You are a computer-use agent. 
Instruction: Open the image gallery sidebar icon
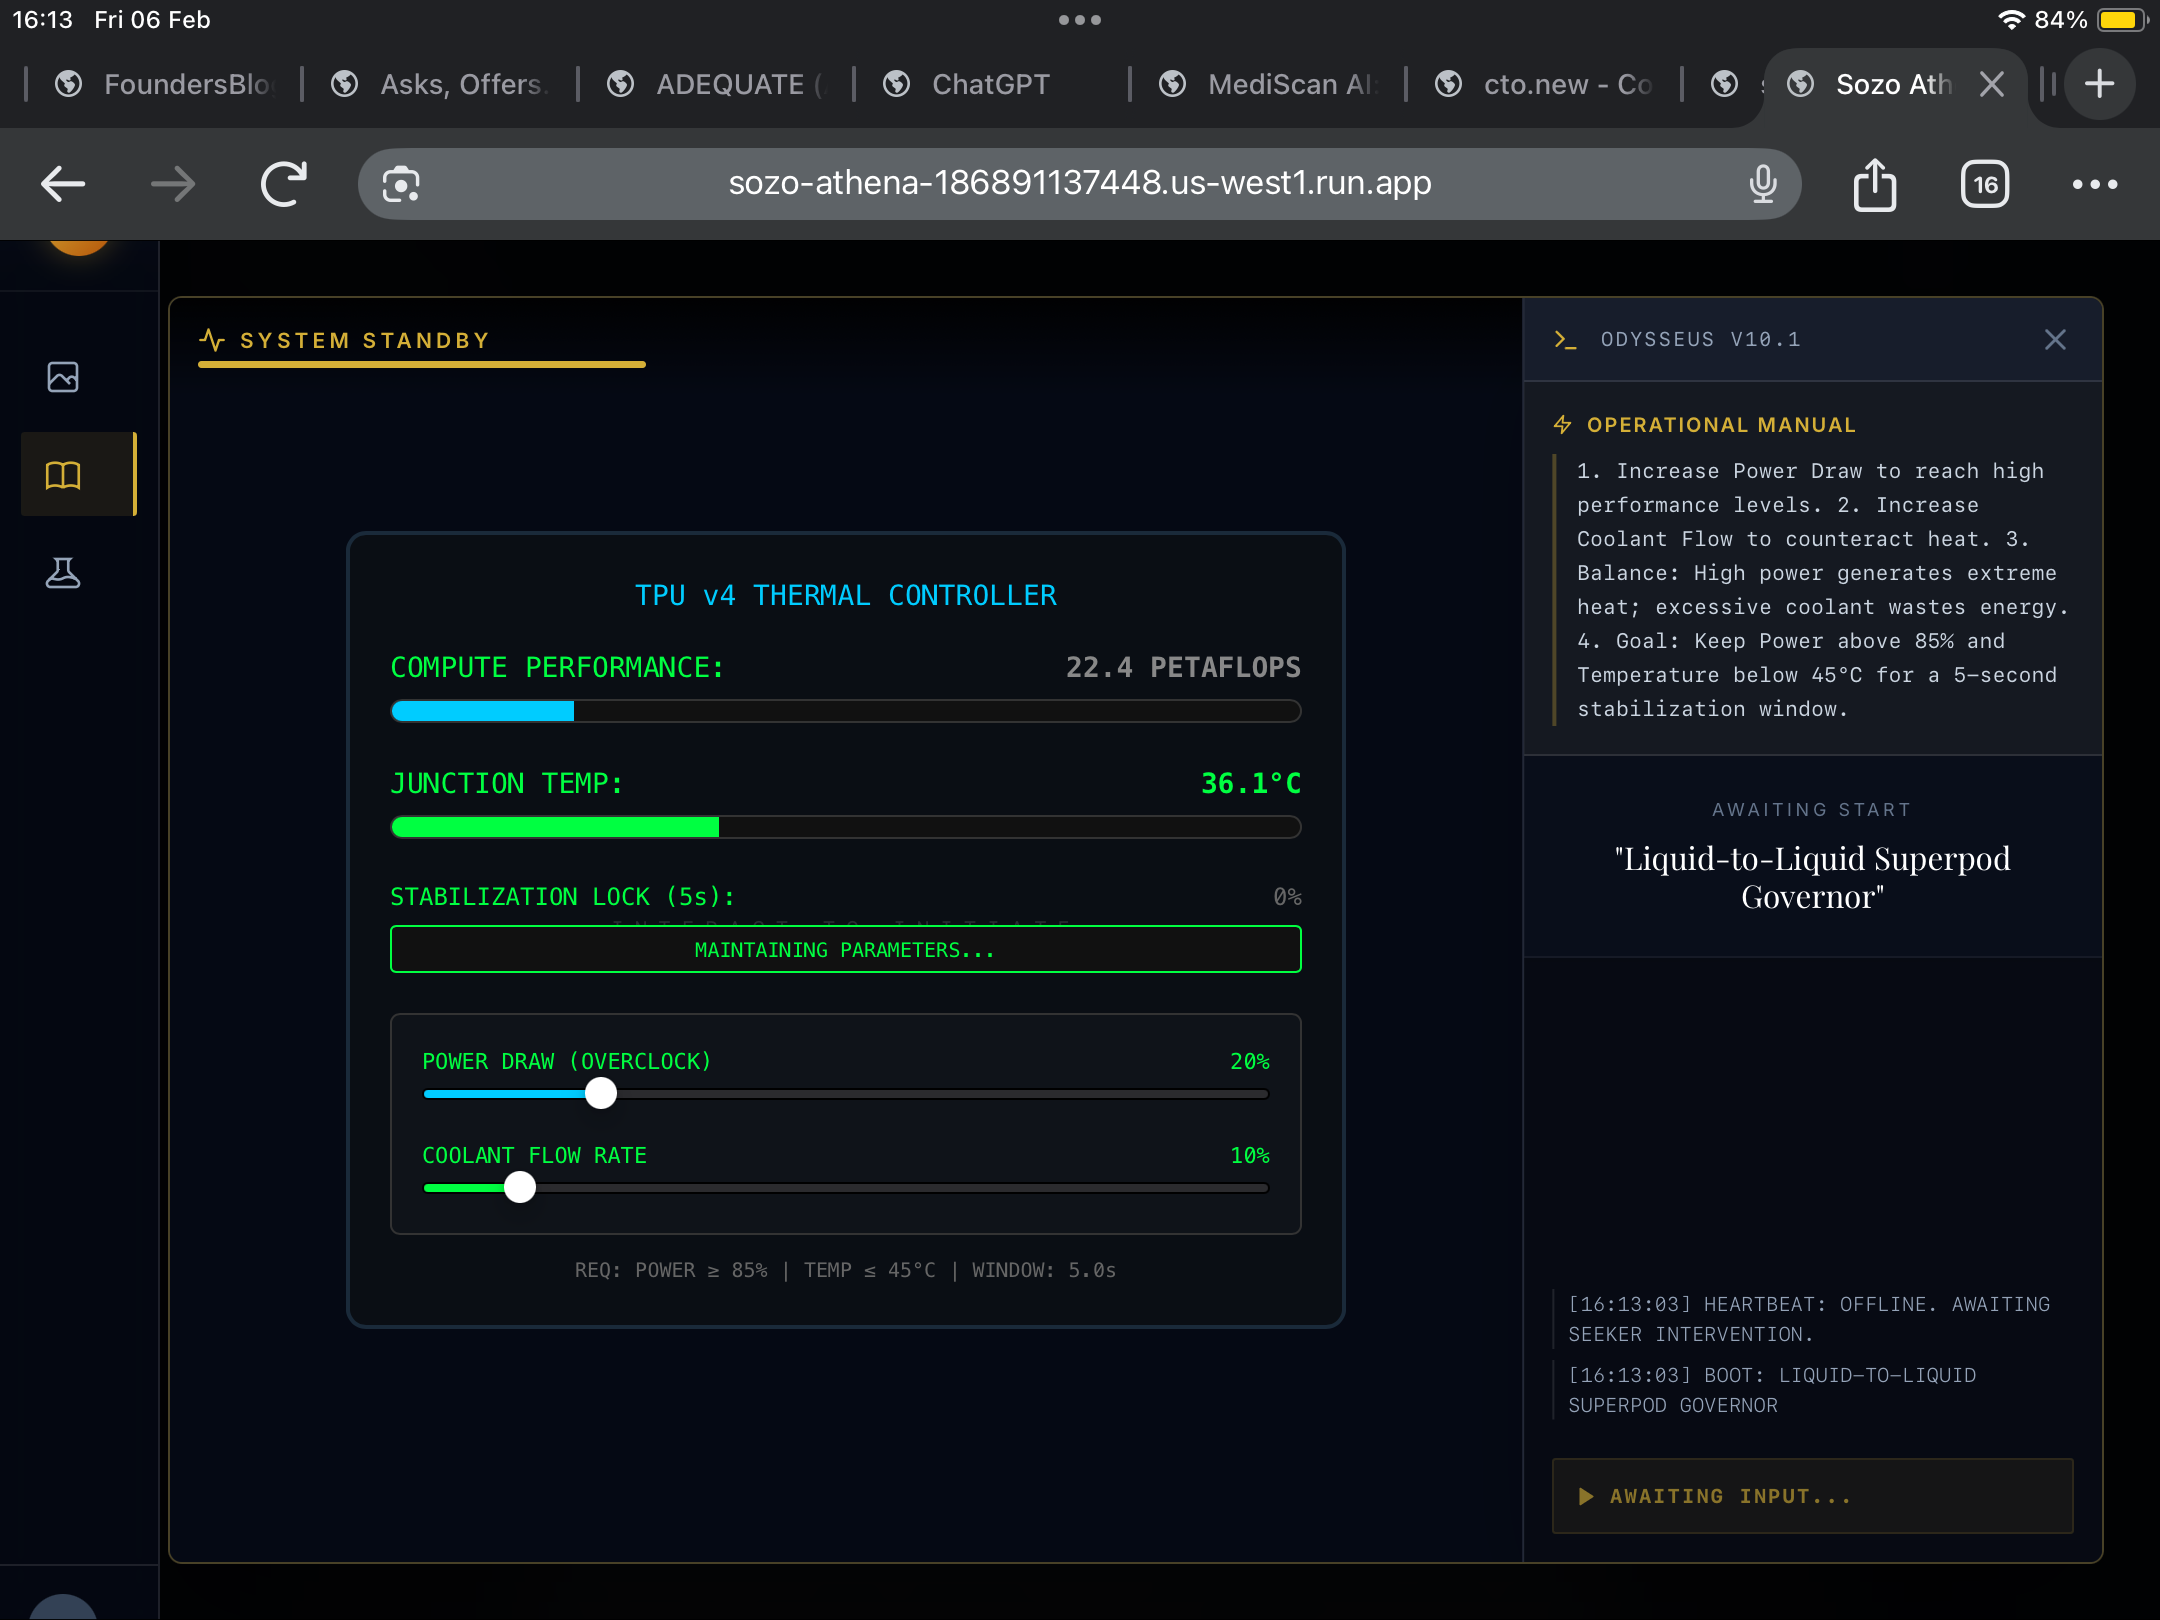pyautogui.click(x=63, y=377)
